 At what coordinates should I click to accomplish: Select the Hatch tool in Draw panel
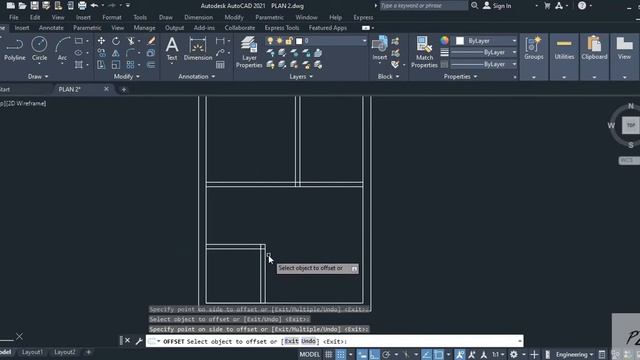coord(79,64)
